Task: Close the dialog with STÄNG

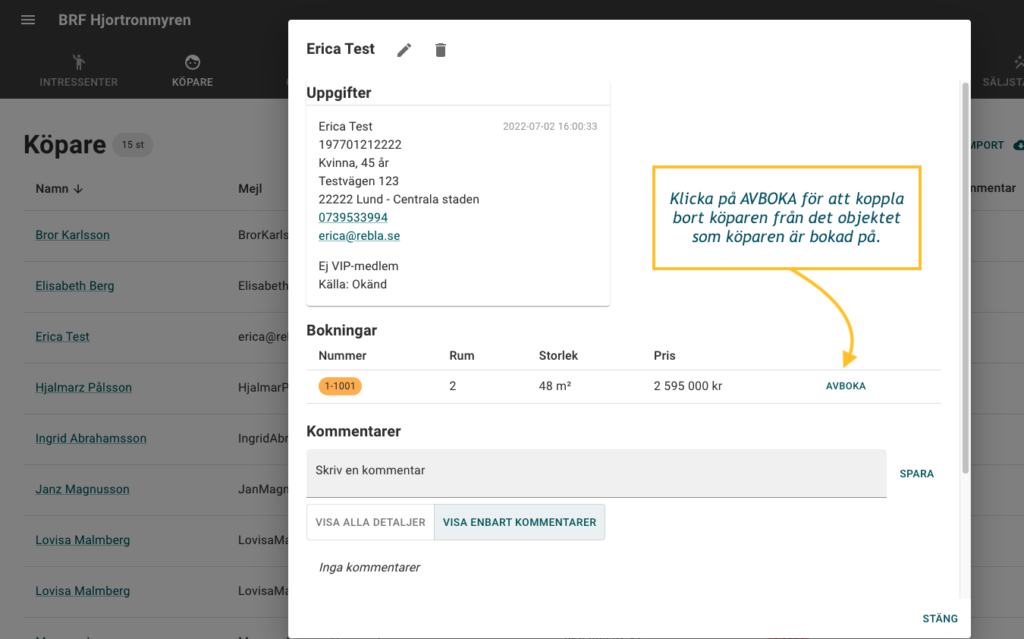Action: [939, 619]
